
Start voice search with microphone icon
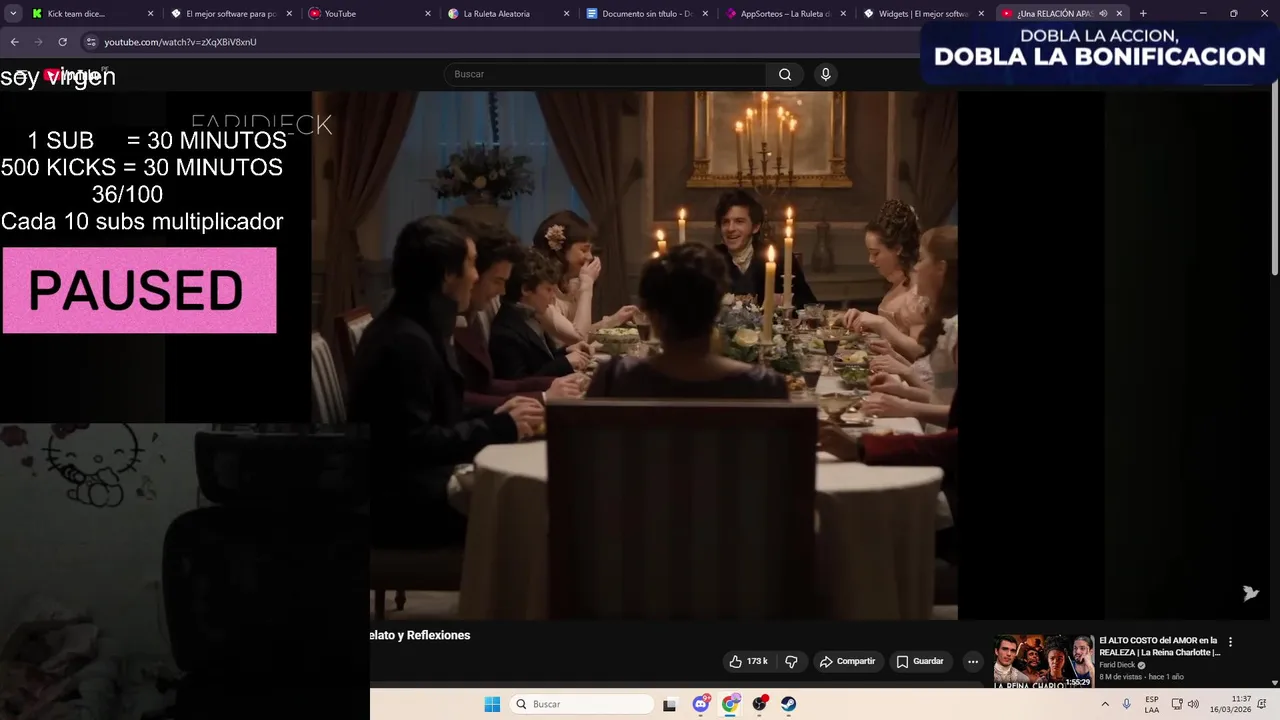[x=825, y=74]
